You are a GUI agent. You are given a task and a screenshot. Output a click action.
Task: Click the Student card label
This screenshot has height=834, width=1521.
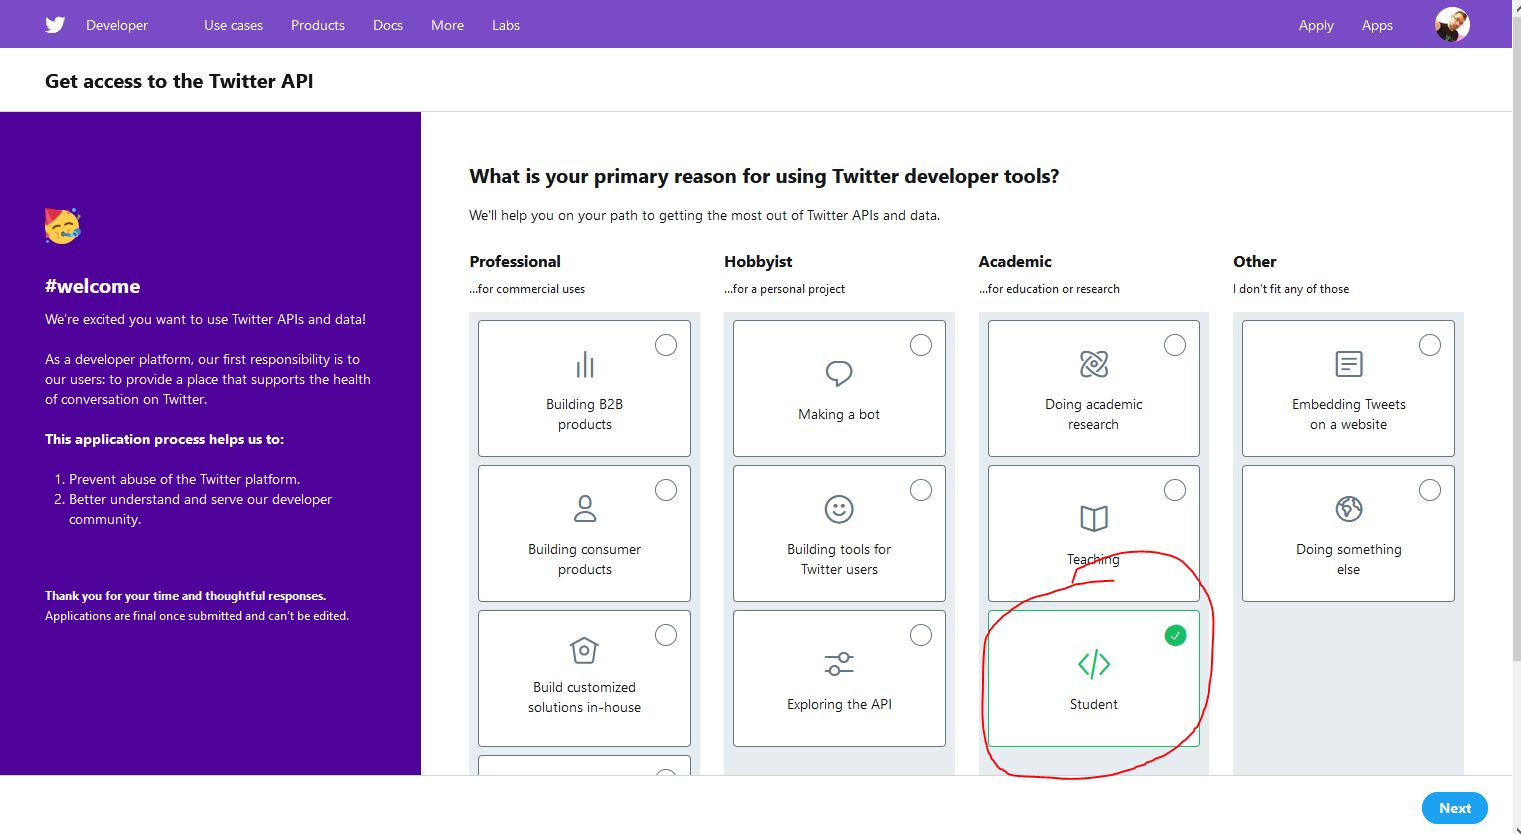(x=1094, y=704)
